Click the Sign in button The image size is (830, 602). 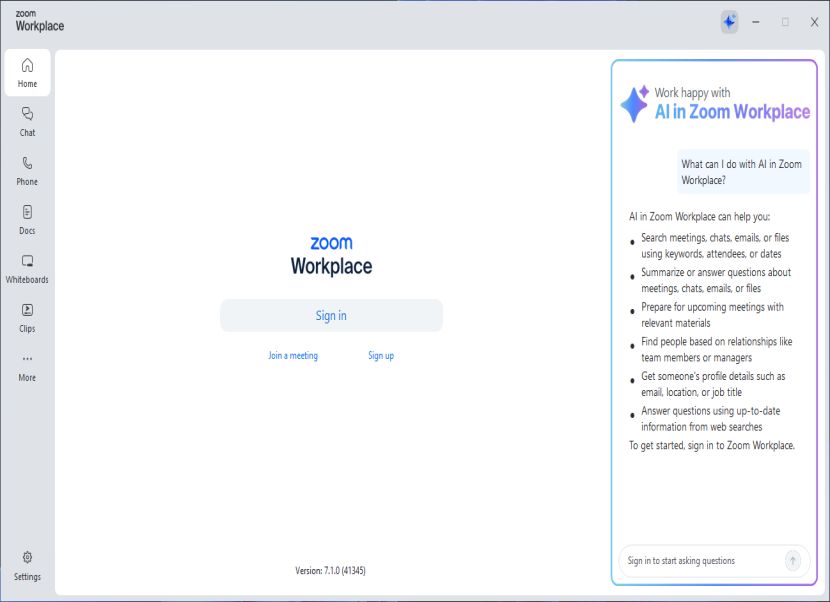point(331,316)
